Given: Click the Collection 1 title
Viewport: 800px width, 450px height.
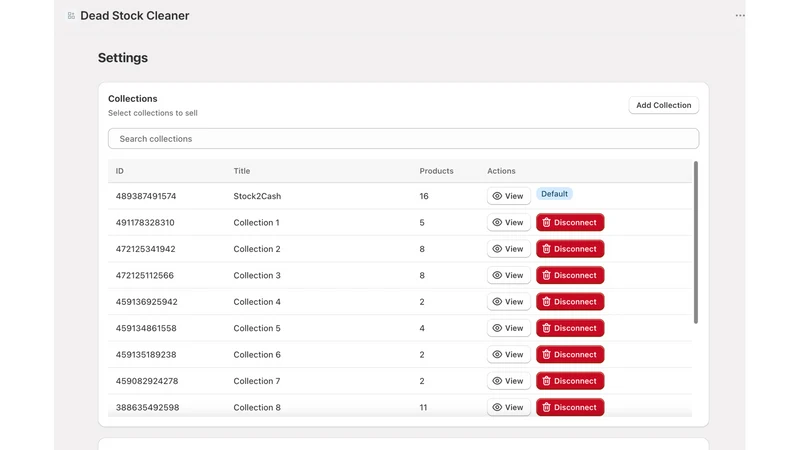Looking at the screenshot, I should click(256, 222).
